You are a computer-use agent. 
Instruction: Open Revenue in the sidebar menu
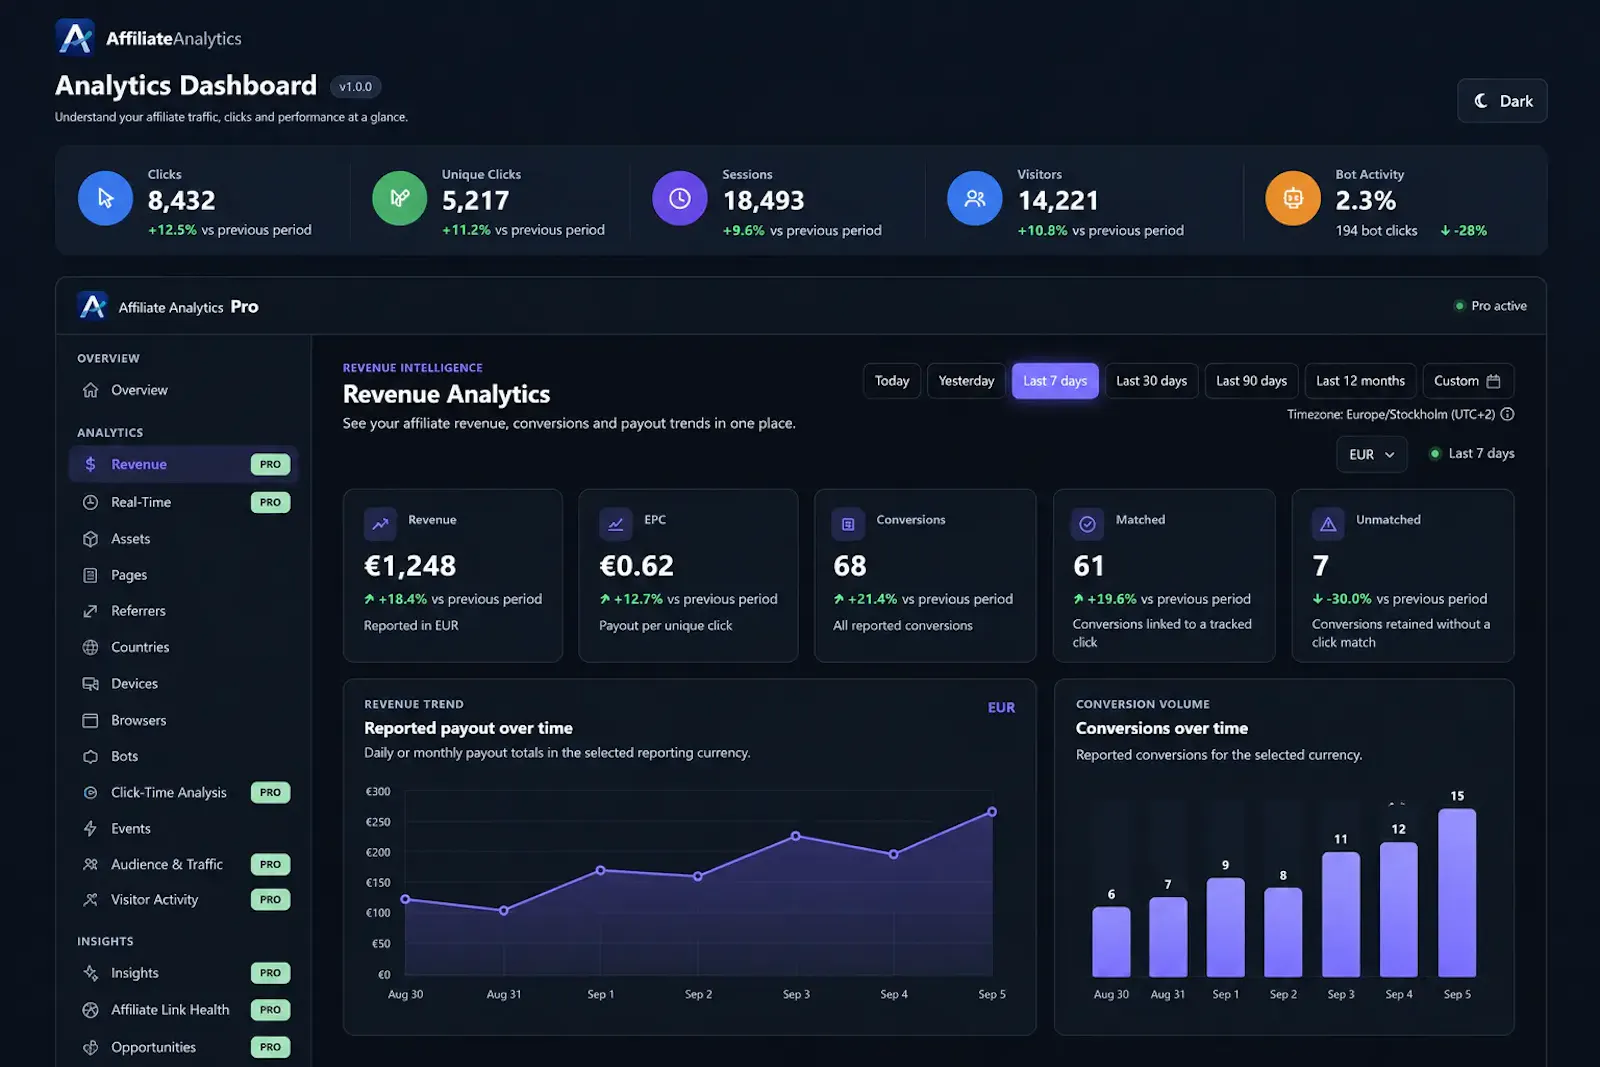coord(184,464)
